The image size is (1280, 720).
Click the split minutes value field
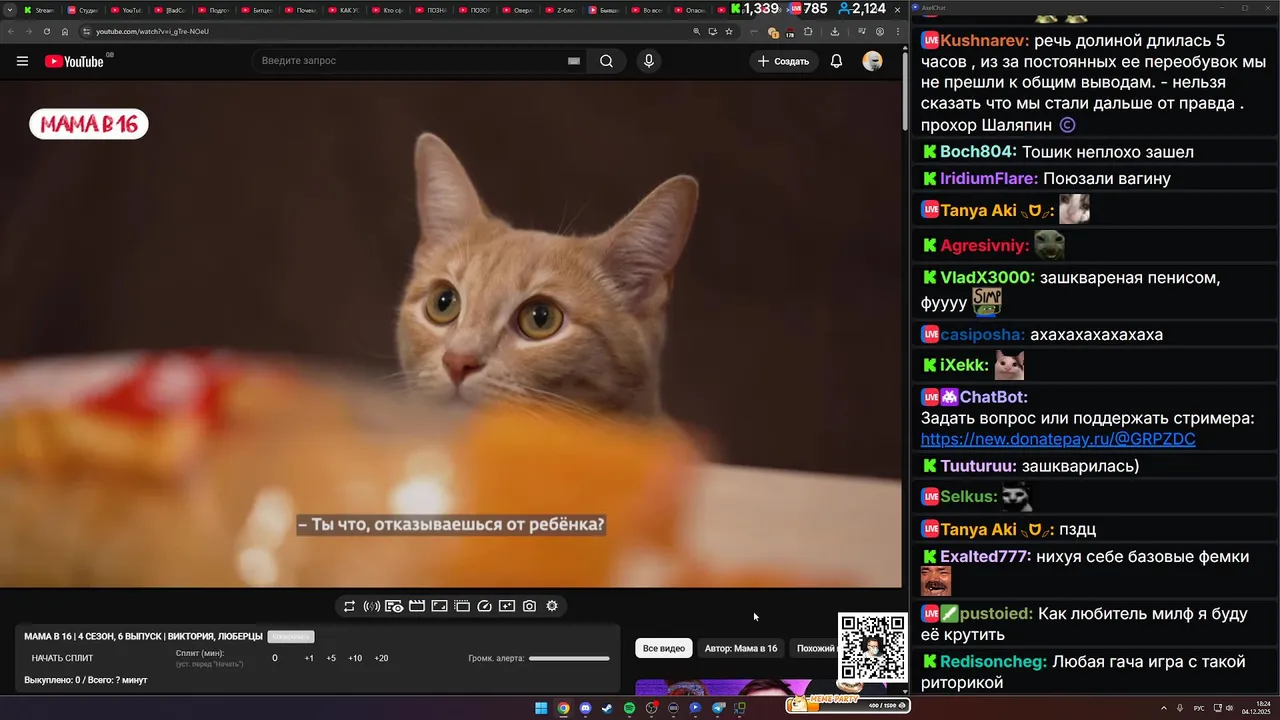(x=275, y=658)
